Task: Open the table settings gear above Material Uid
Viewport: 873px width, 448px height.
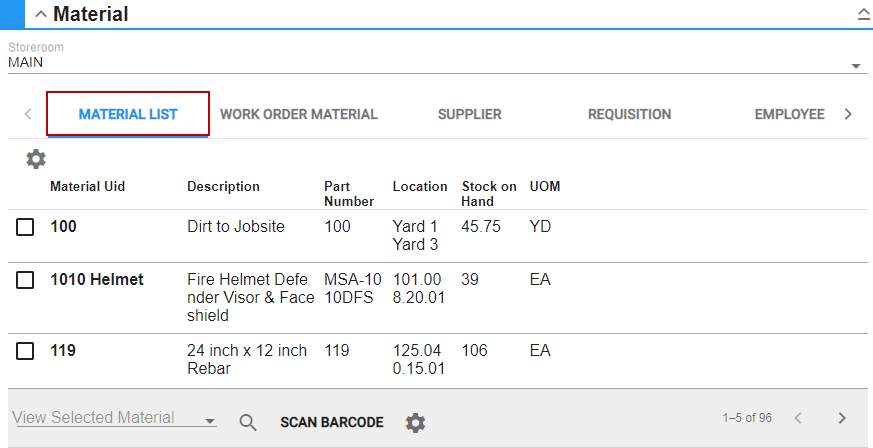Action: 36,159
